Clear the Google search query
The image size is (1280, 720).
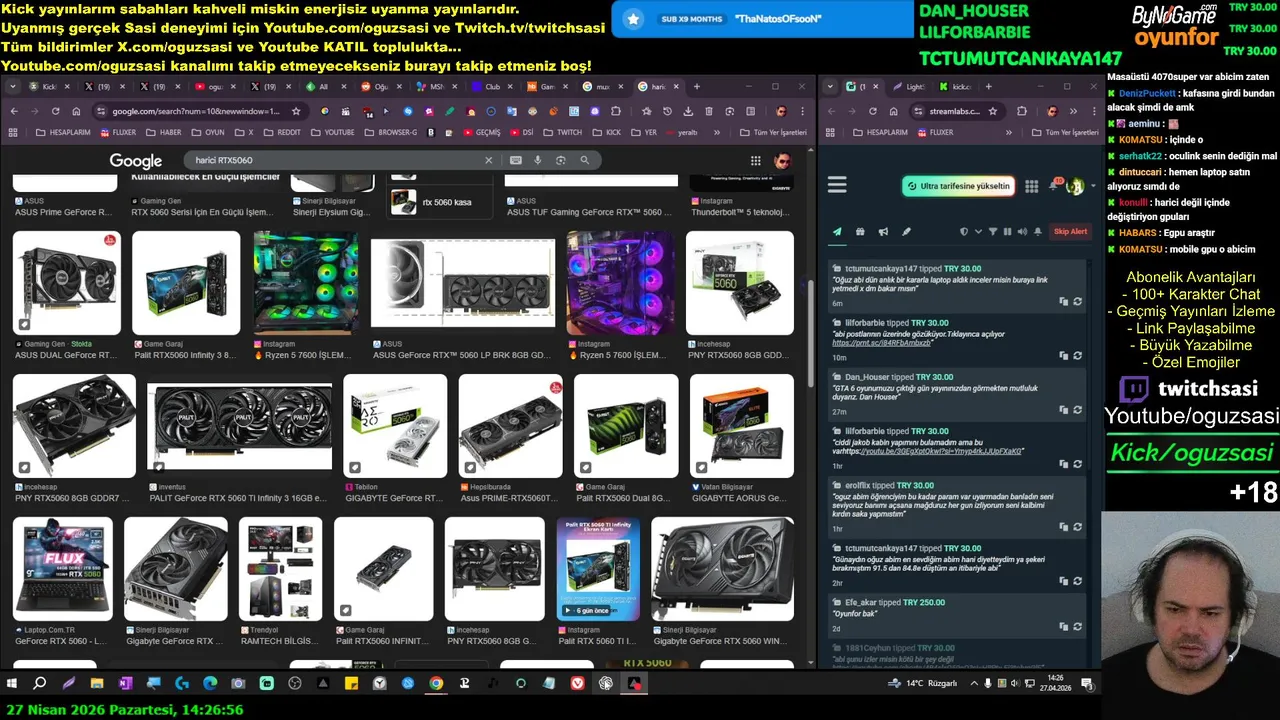click(x=489, y=160)
